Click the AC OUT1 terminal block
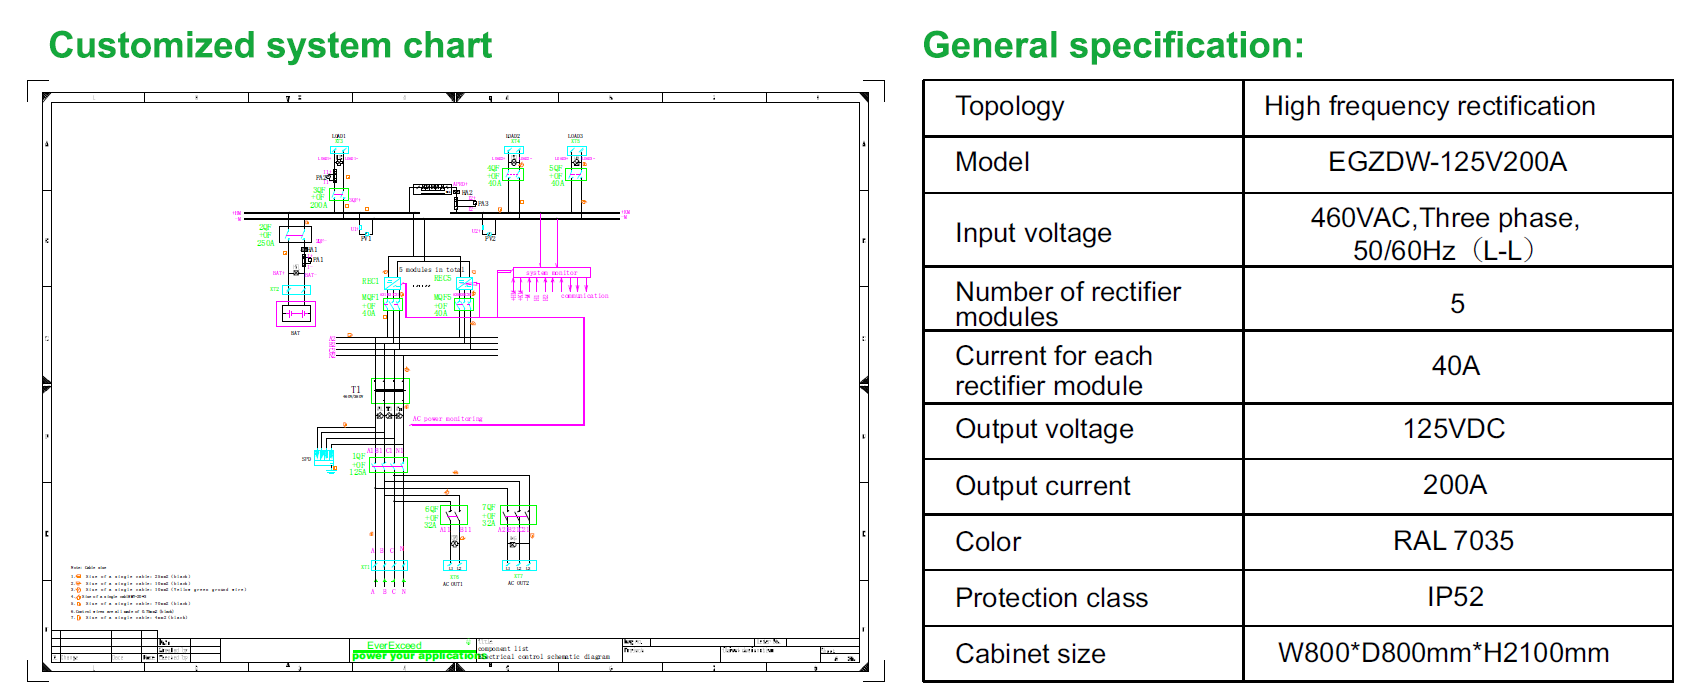This screenshot has width=1691, height=695. tap(454, 566)
